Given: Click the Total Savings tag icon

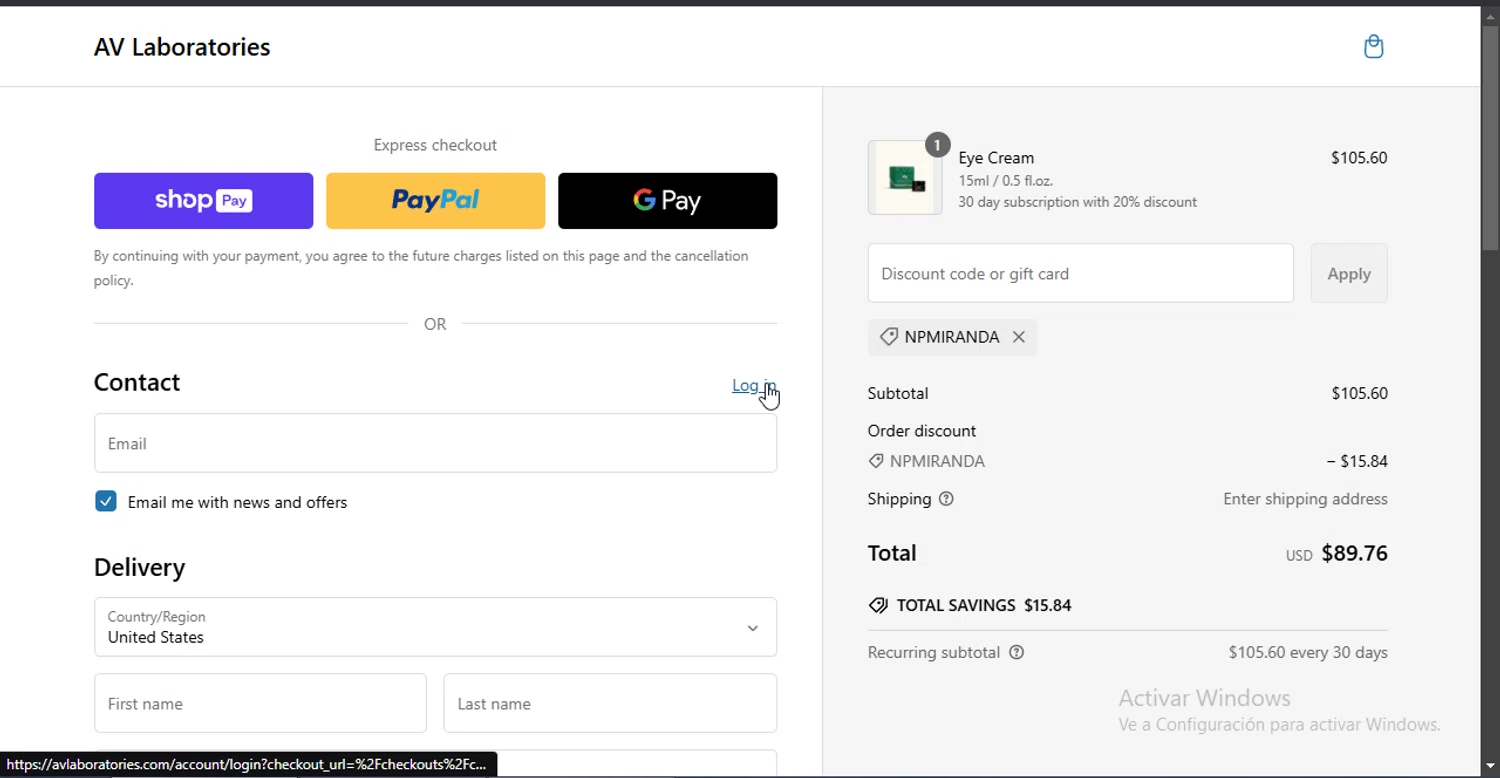Looking at the screenshot, I should (x=878, y=605).
